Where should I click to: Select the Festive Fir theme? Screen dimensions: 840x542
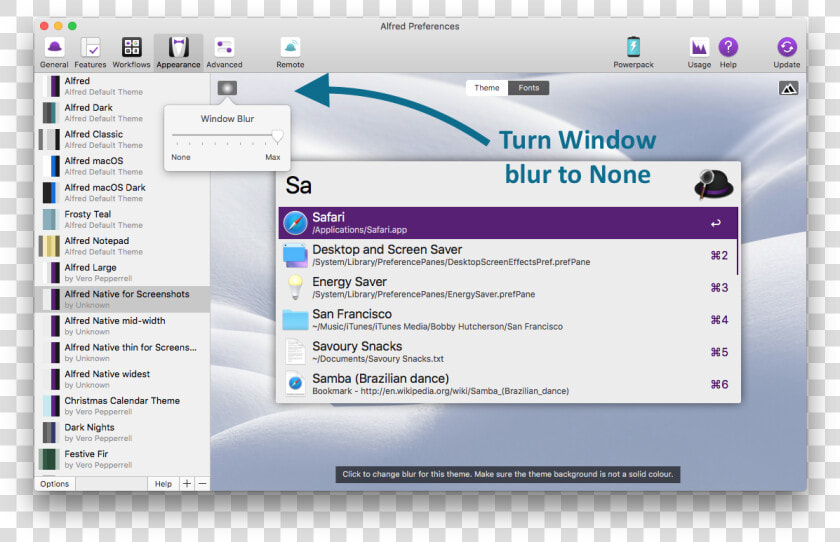coord(123,459)
